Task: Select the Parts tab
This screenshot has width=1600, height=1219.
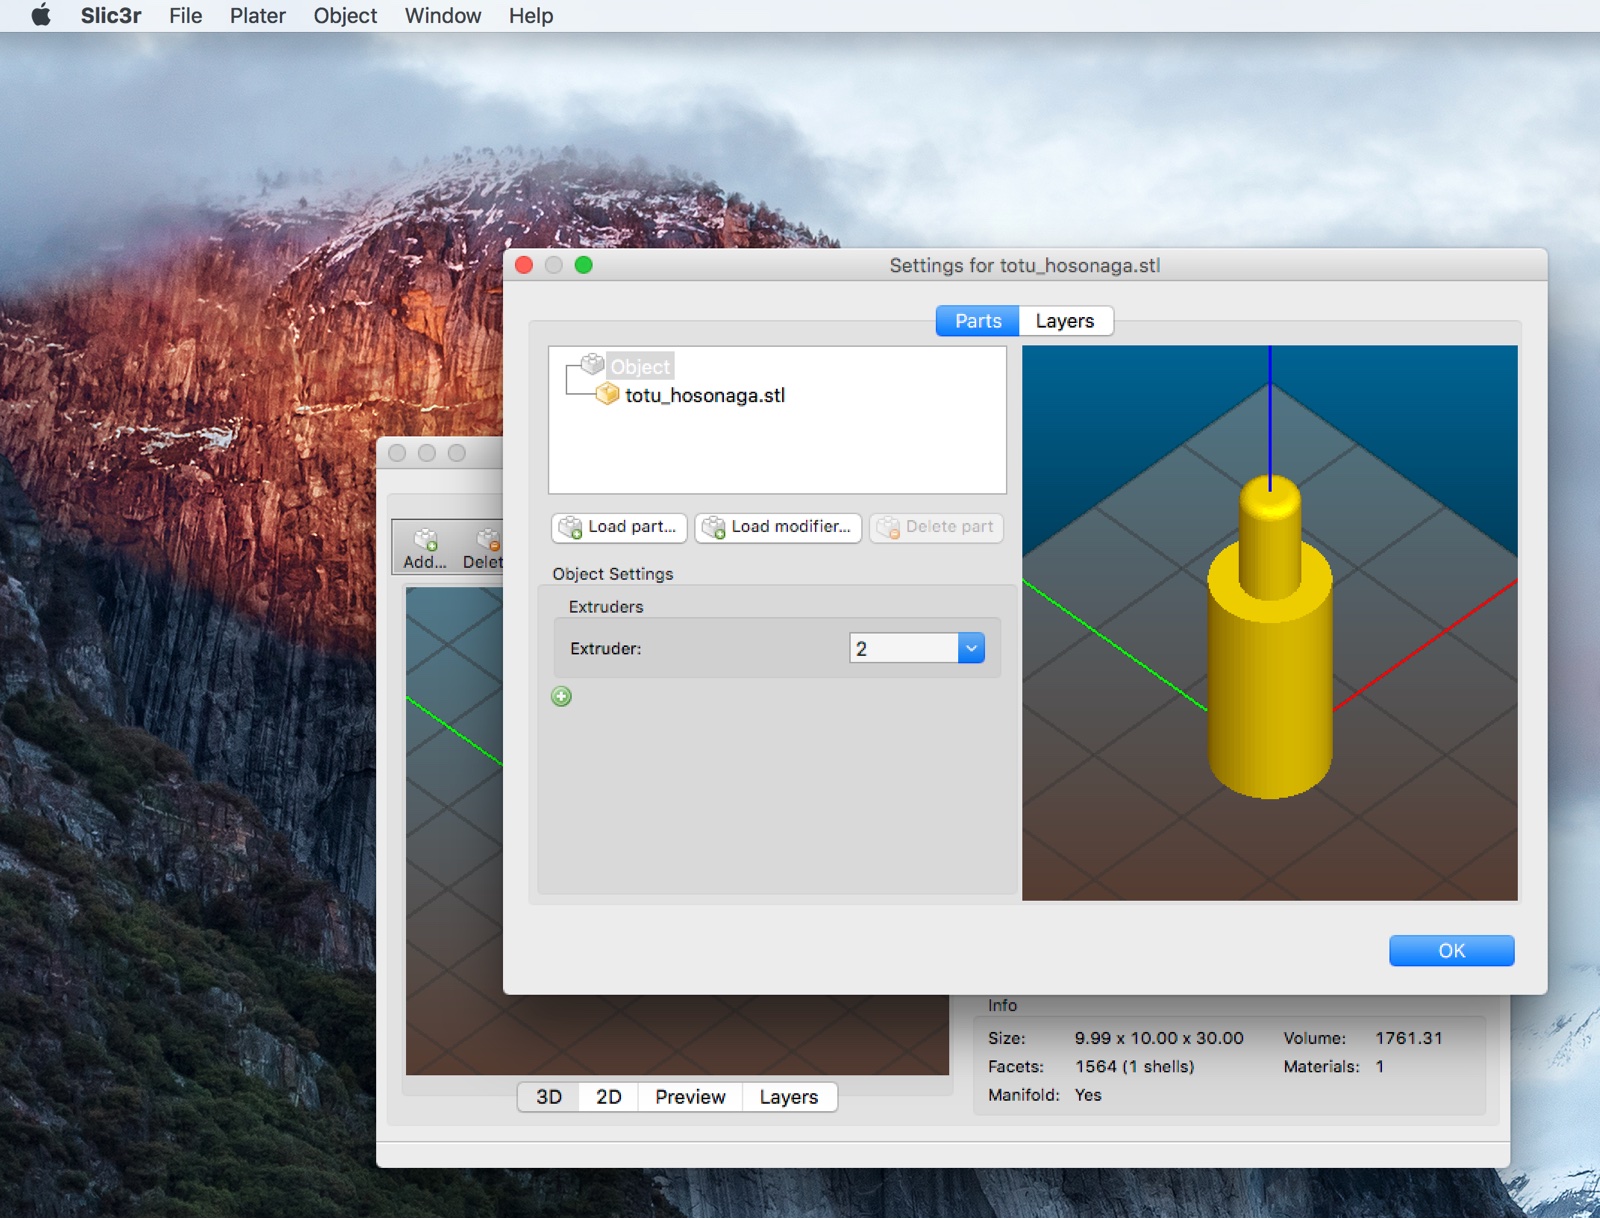Action: coord(977,321)
